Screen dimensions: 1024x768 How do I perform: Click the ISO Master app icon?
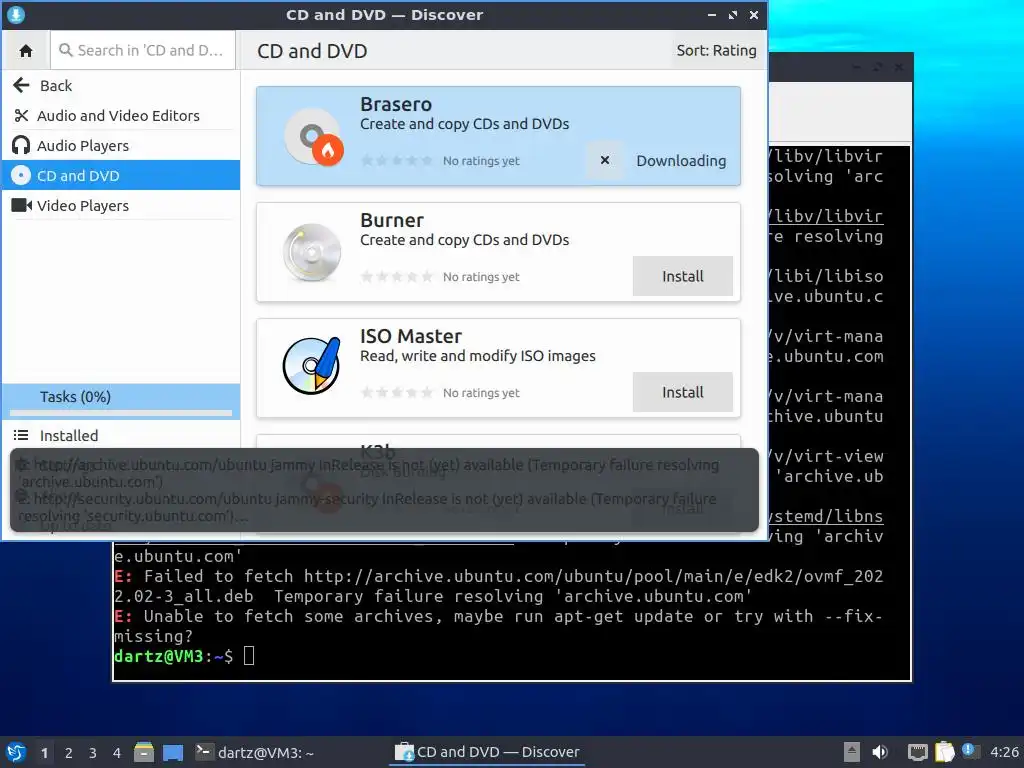(x=312, y=366)
